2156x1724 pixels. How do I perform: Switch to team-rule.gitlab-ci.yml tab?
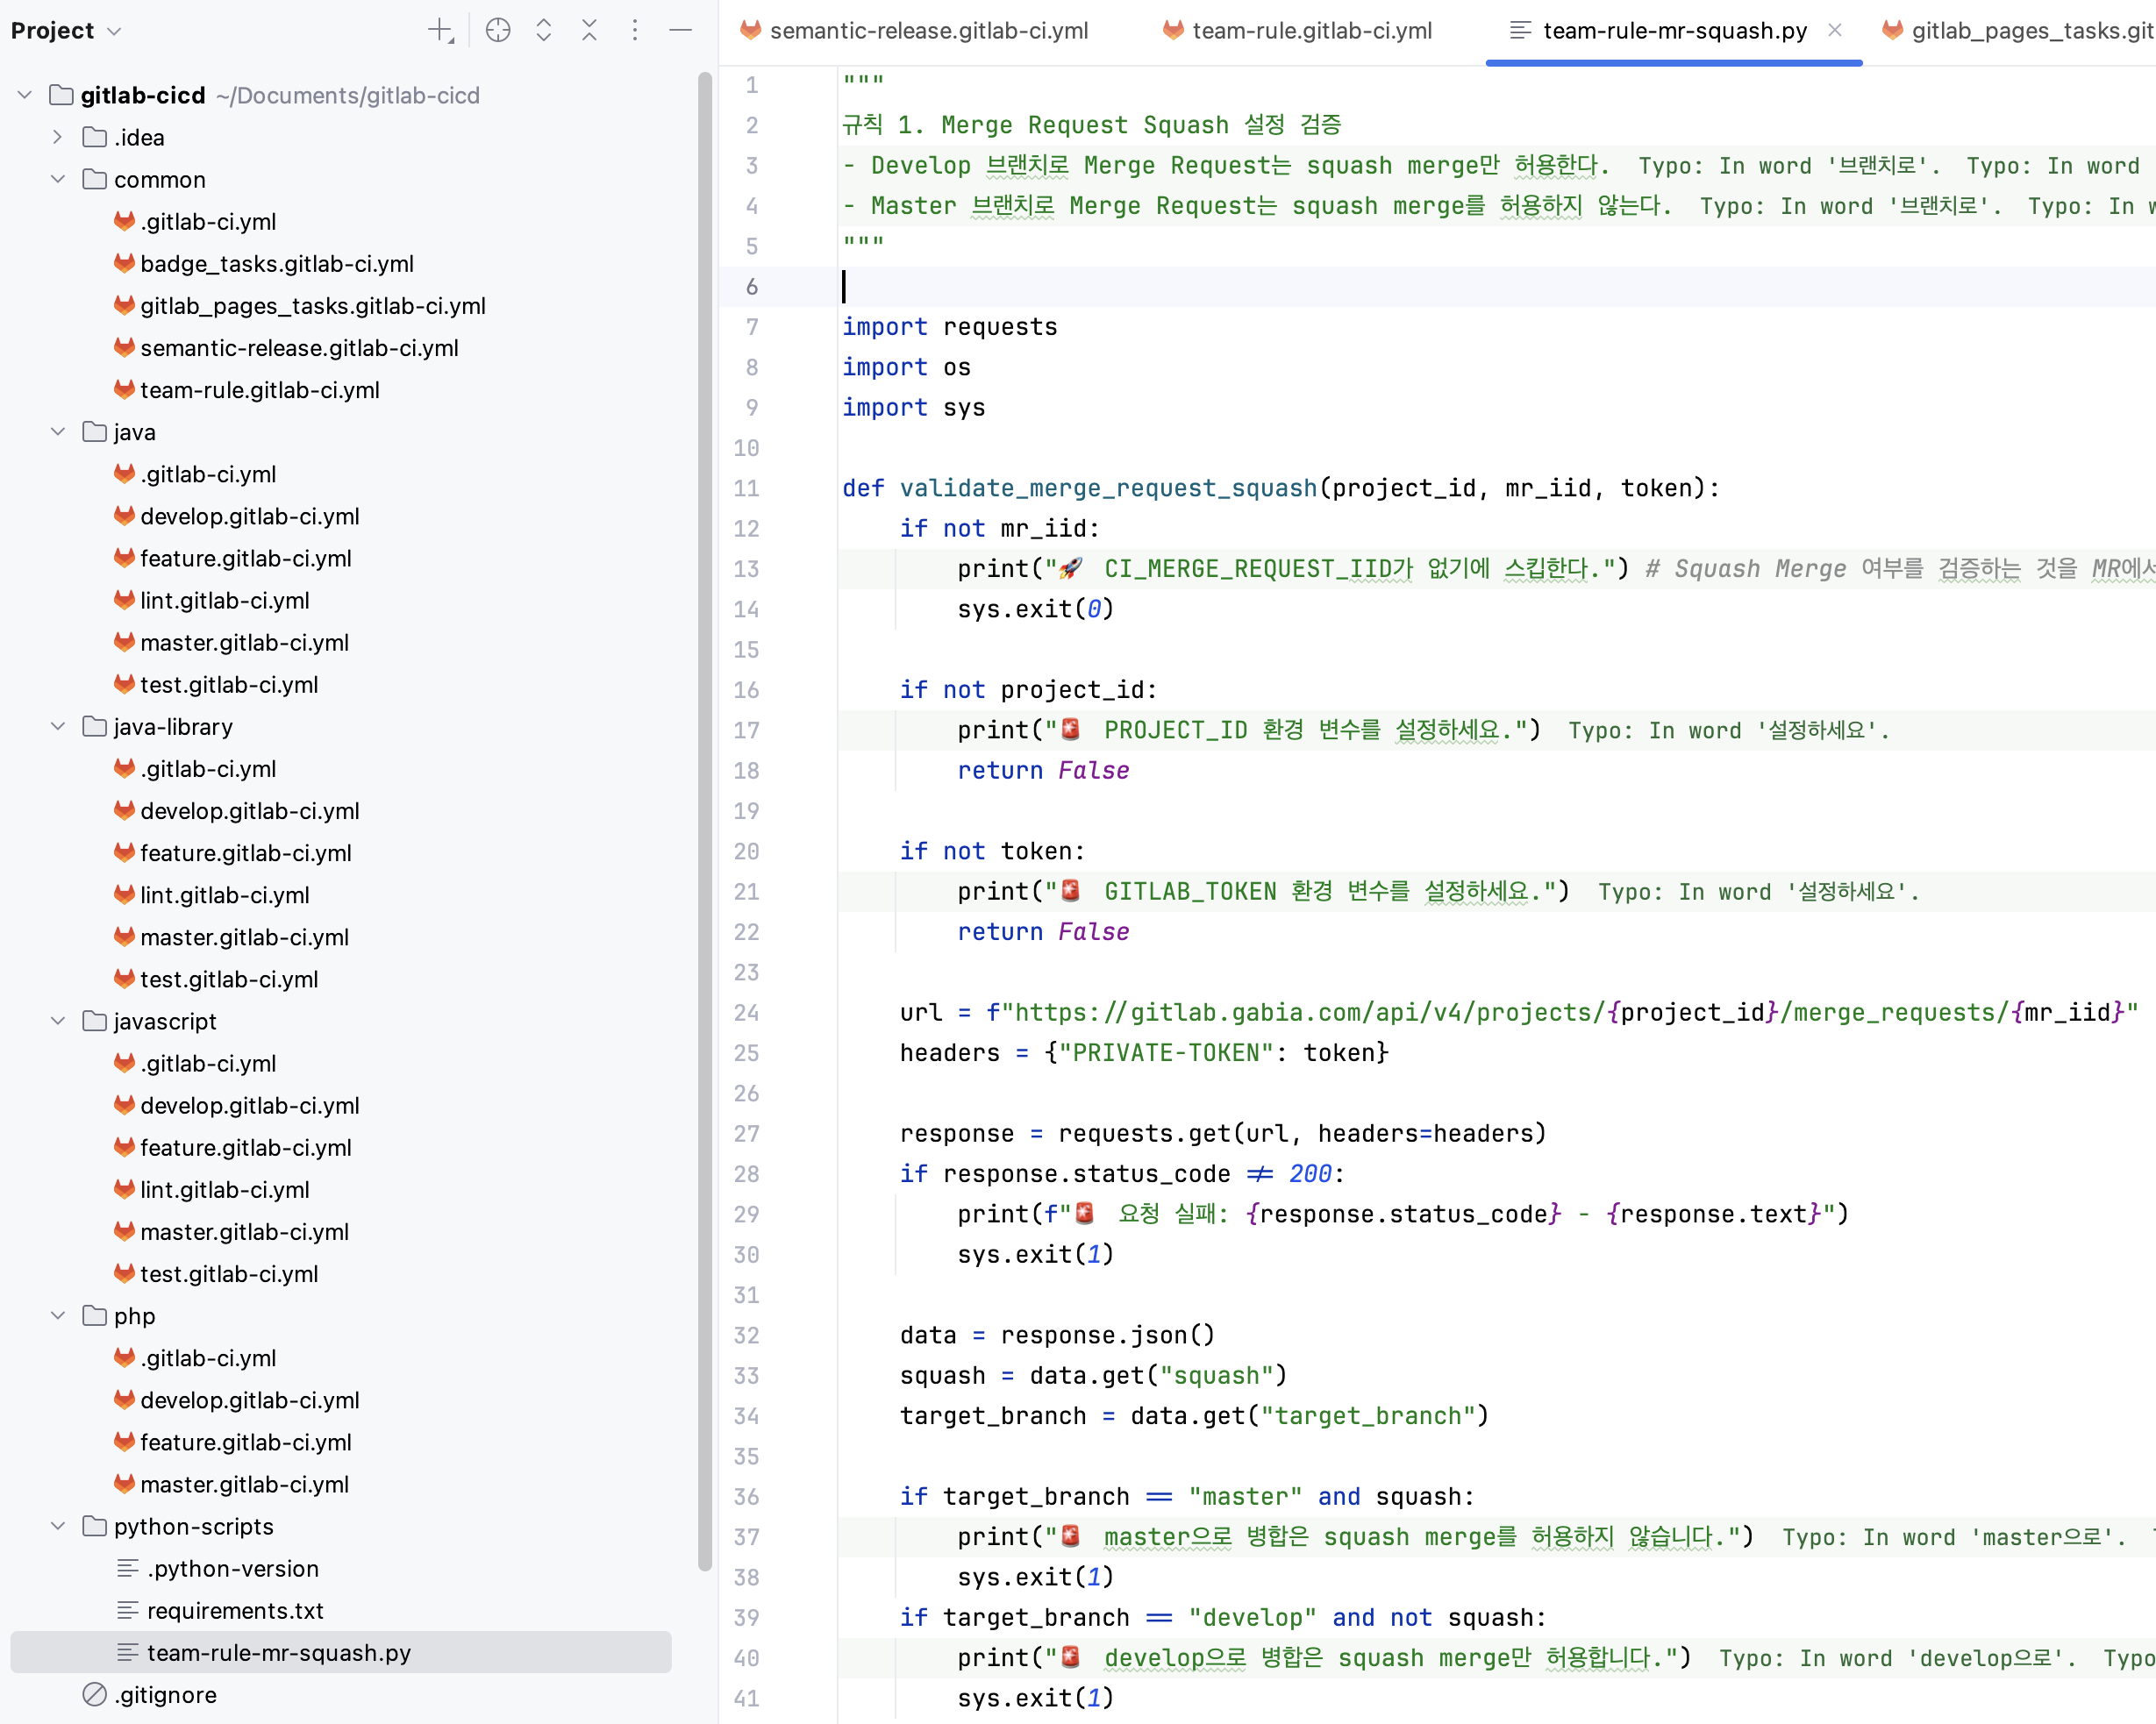[1311, 30]
